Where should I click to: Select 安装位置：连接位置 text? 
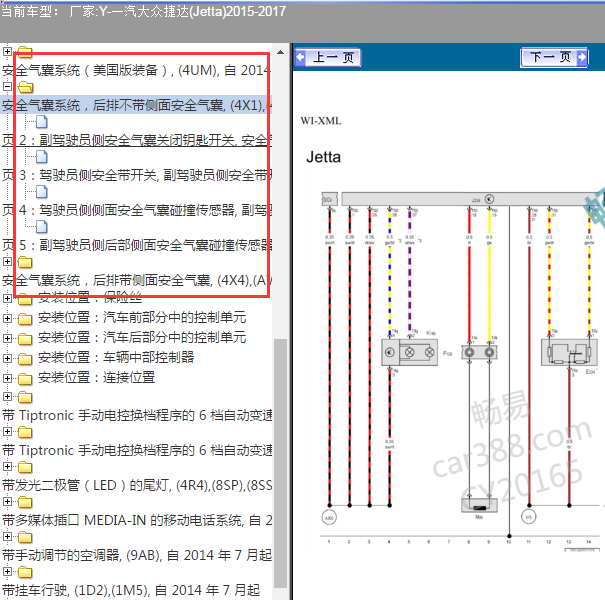(96, 378)
